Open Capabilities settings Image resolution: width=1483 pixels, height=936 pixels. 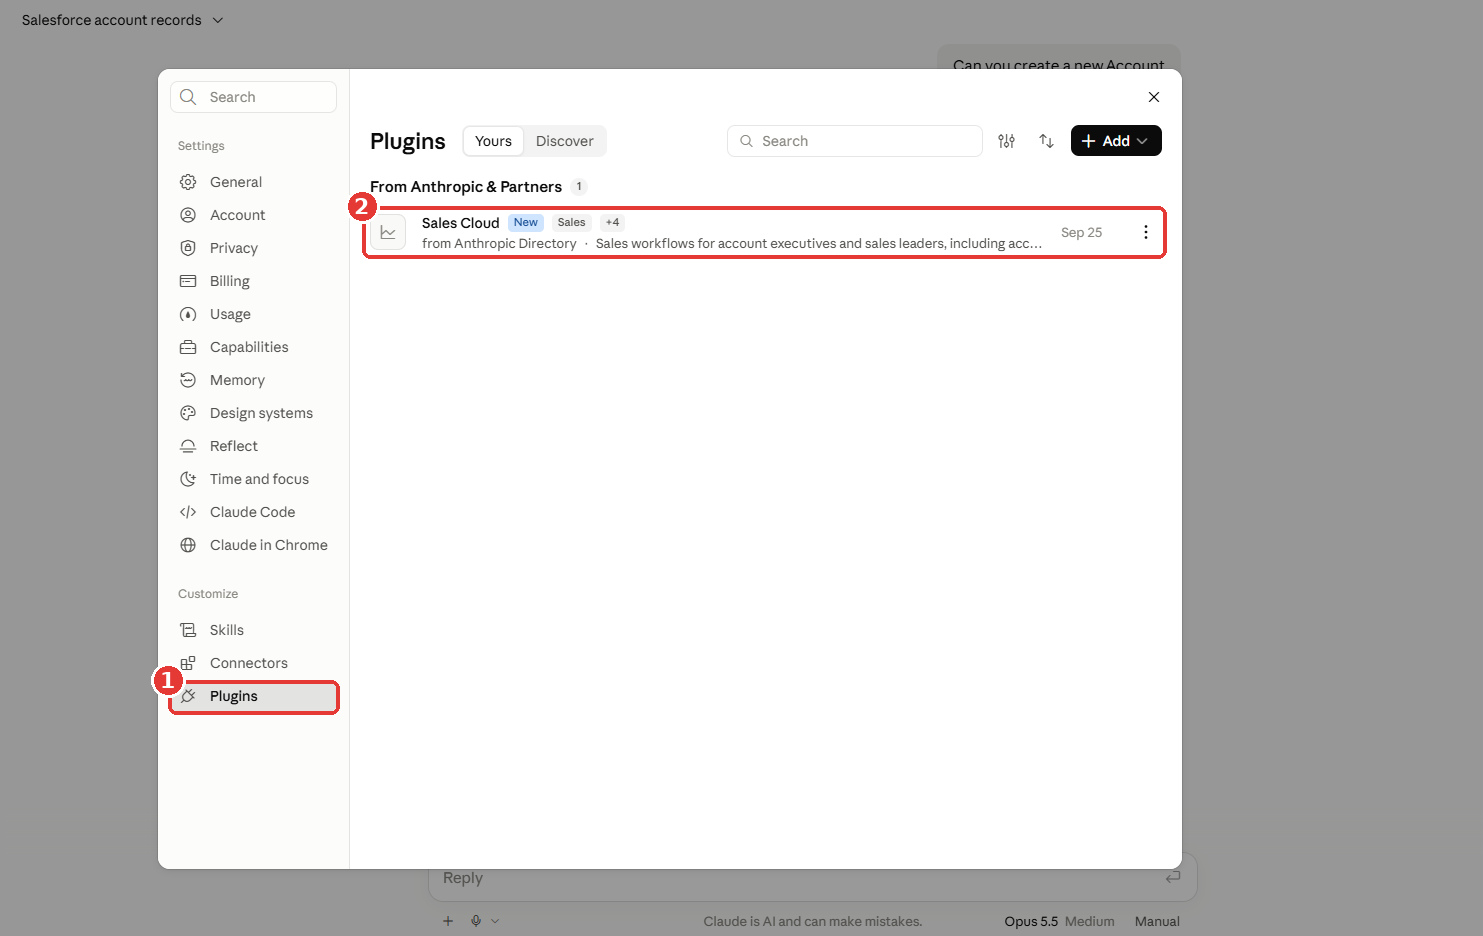253,347
